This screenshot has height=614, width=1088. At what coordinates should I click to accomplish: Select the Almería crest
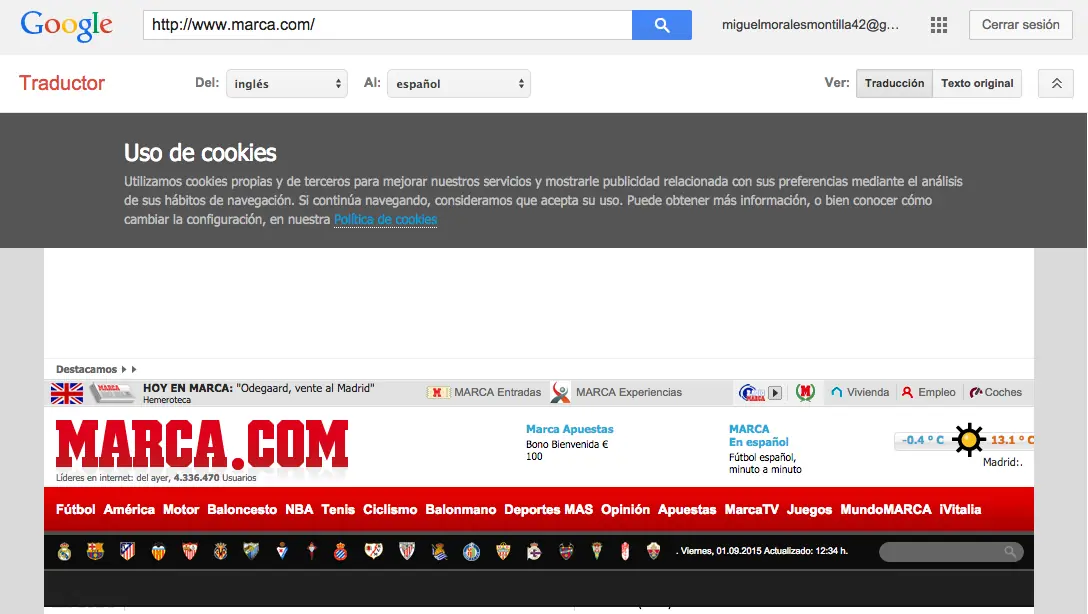point(503,551)
